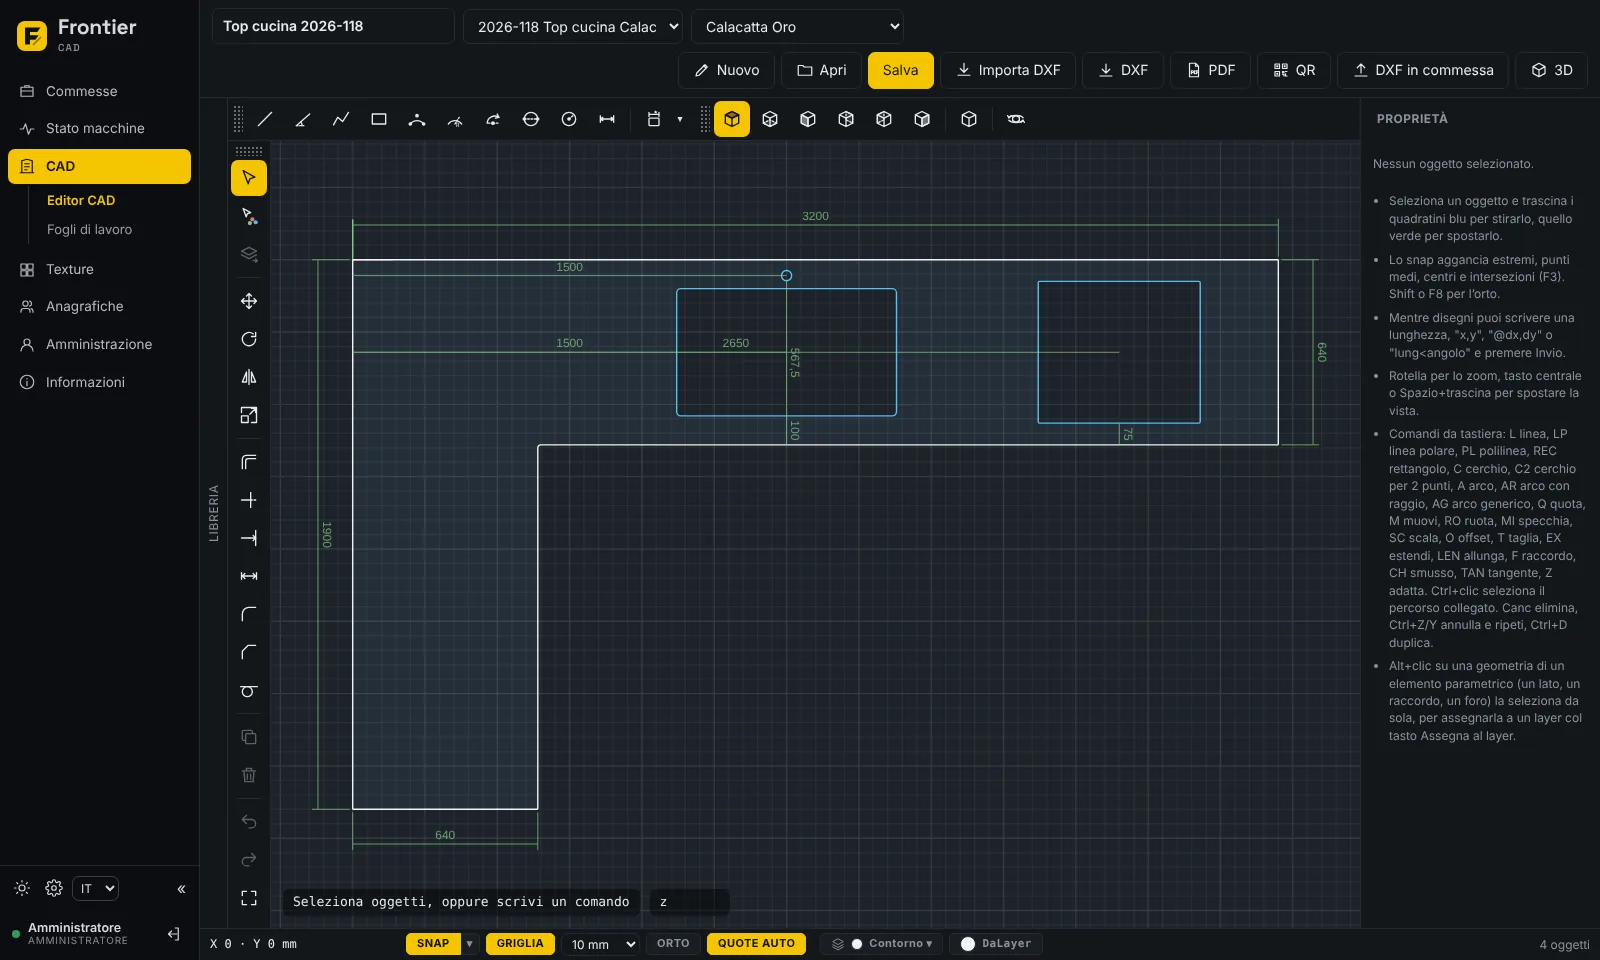This screenshot has height=960, width=1600.
Task: Open the Texture section
Action: pos(99,269)
